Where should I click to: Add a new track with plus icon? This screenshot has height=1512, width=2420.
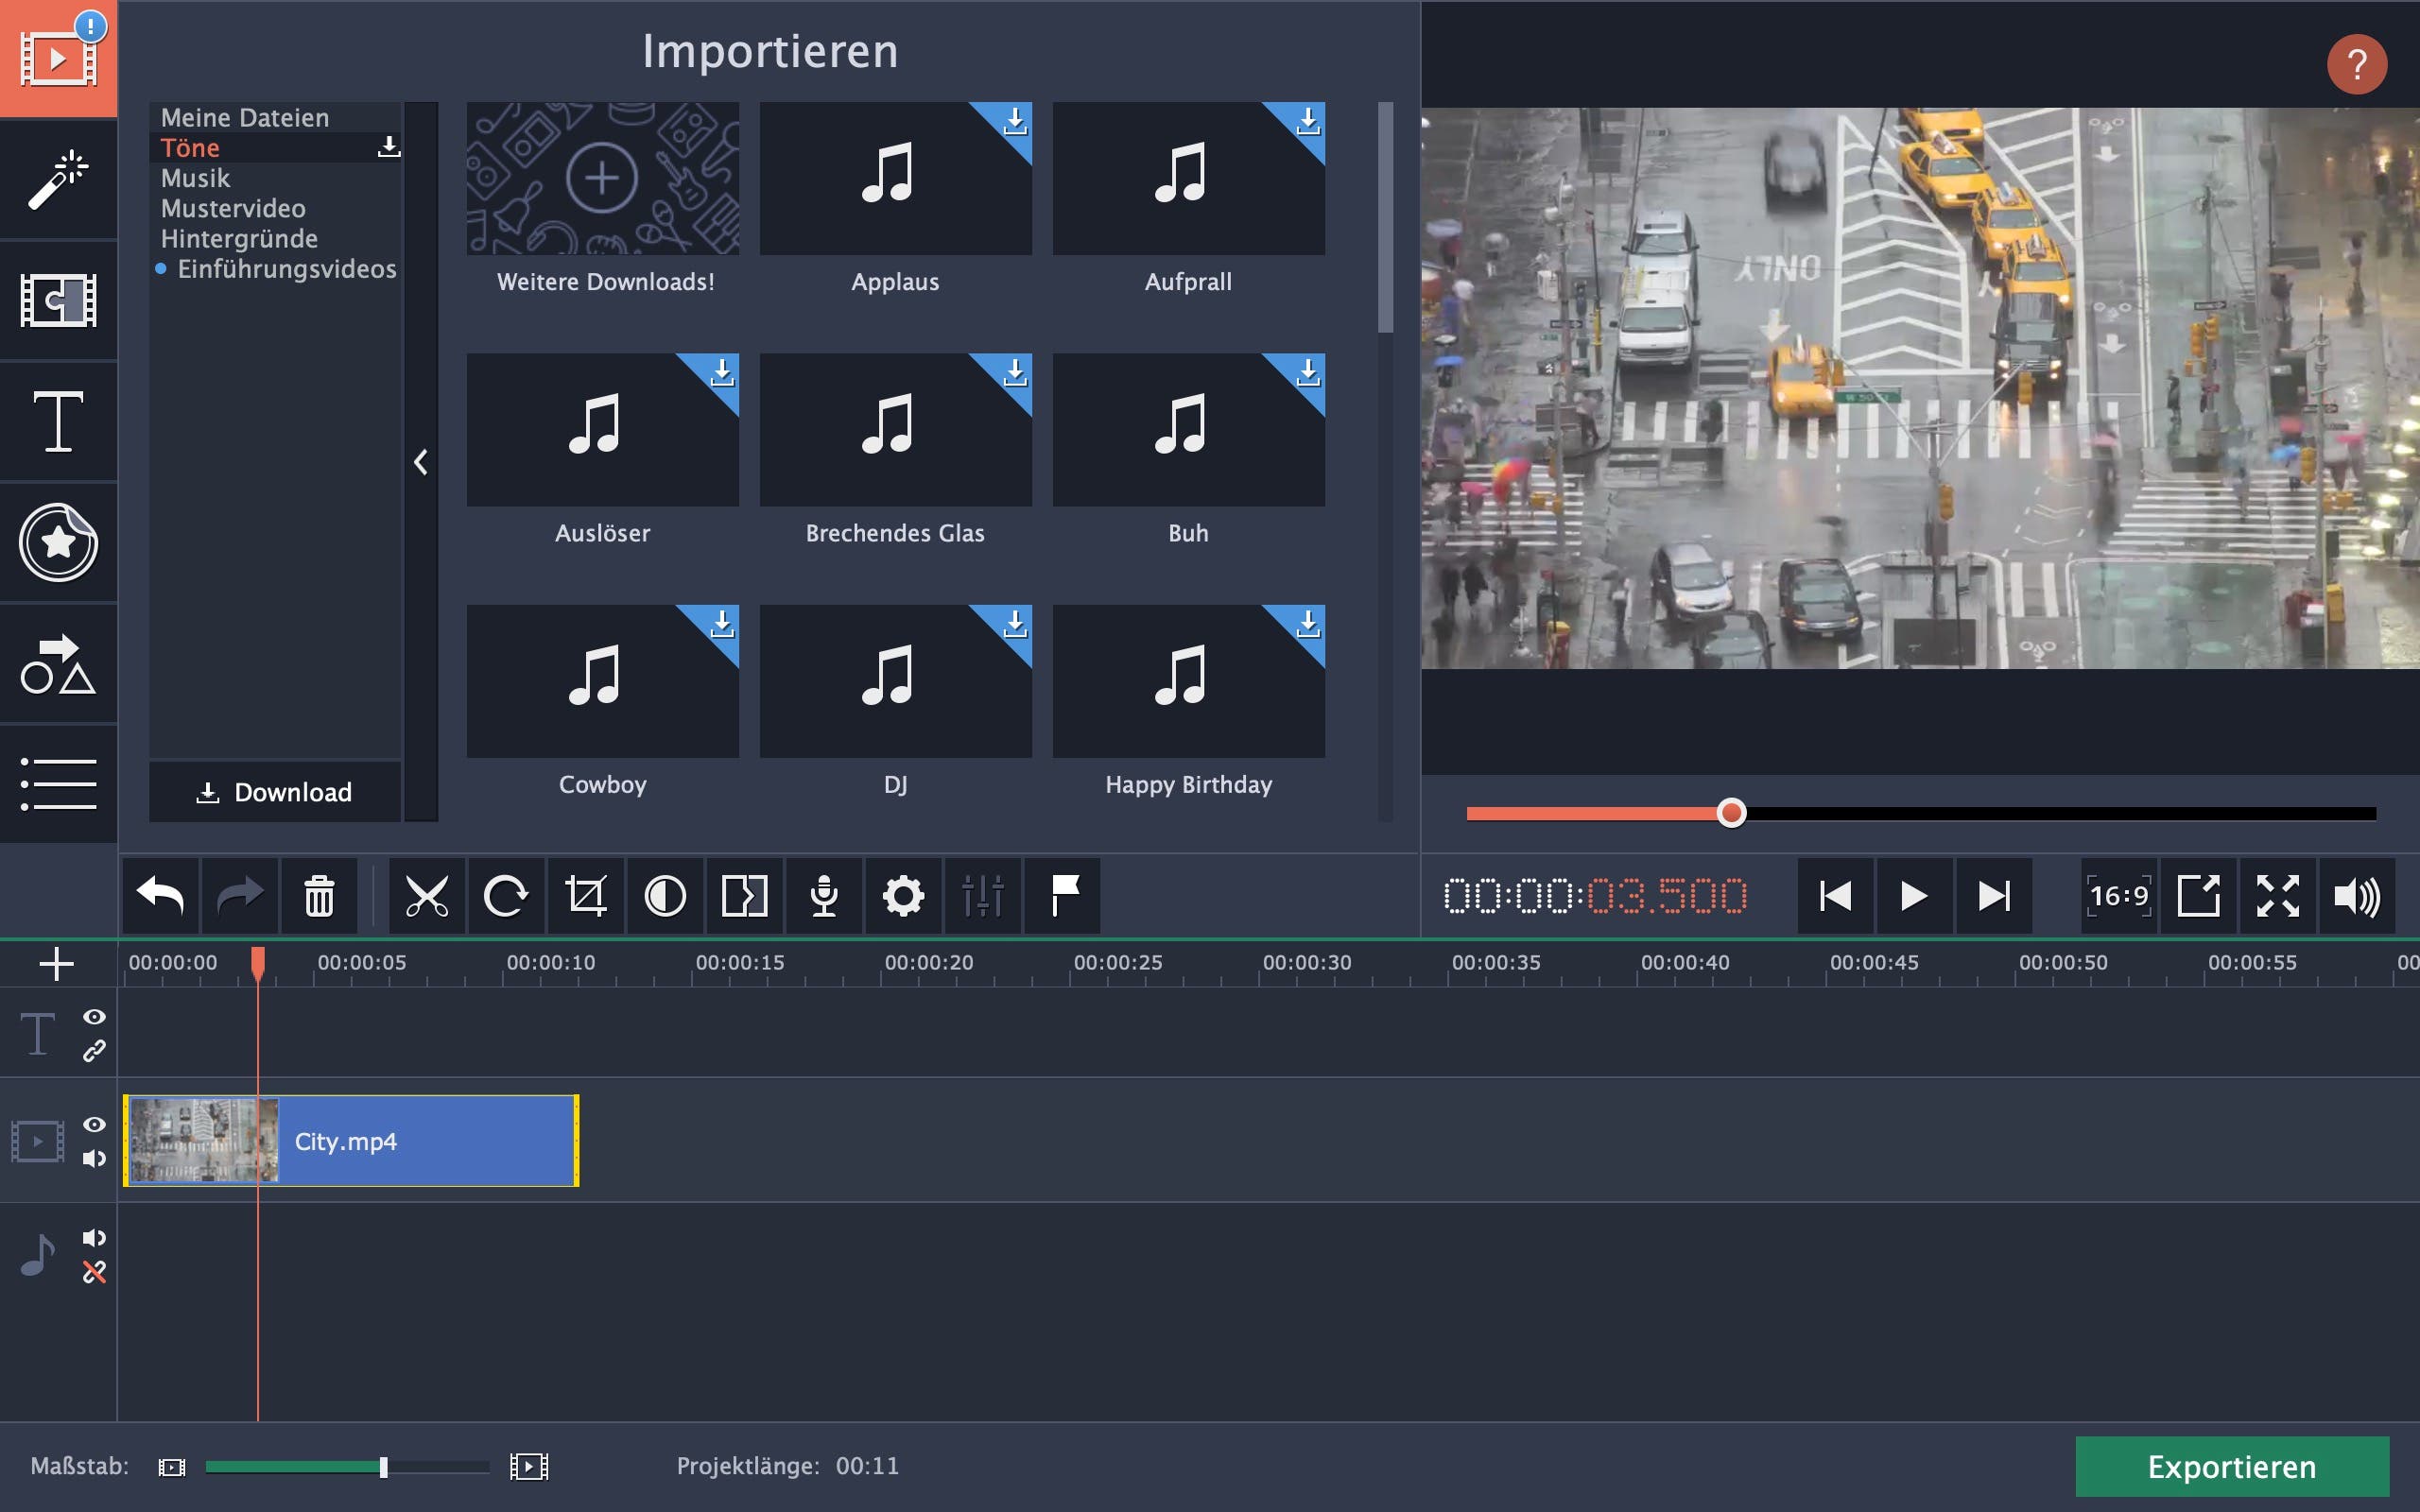tap(56, 964)
